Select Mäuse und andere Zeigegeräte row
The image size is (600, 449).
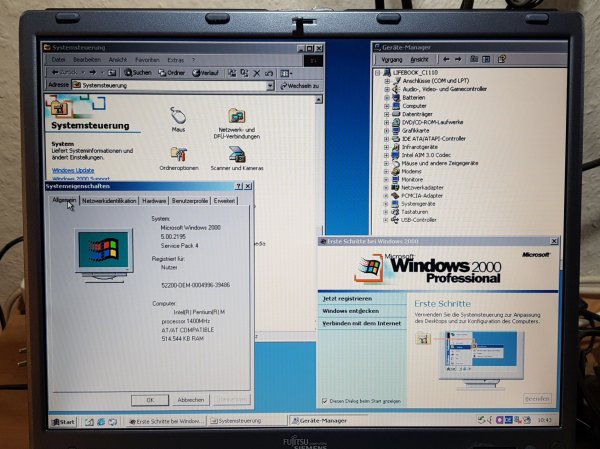[440, 163]
